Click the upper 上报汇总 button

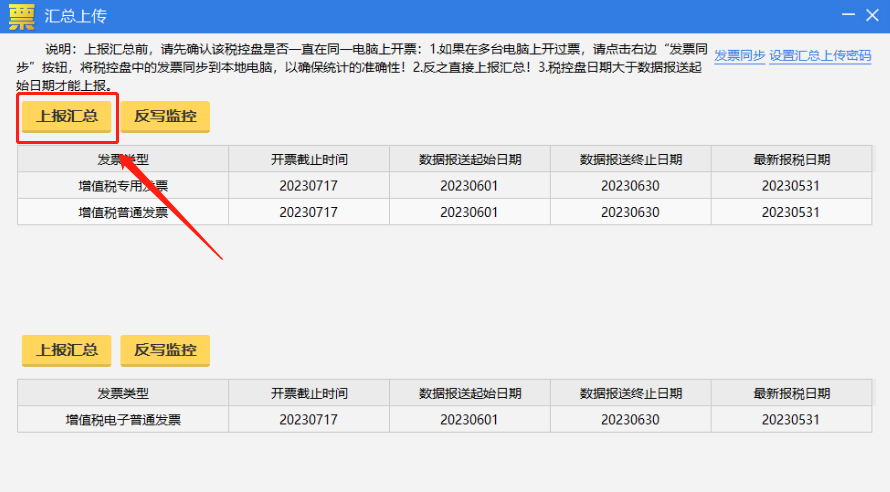(x=66, y=117)
